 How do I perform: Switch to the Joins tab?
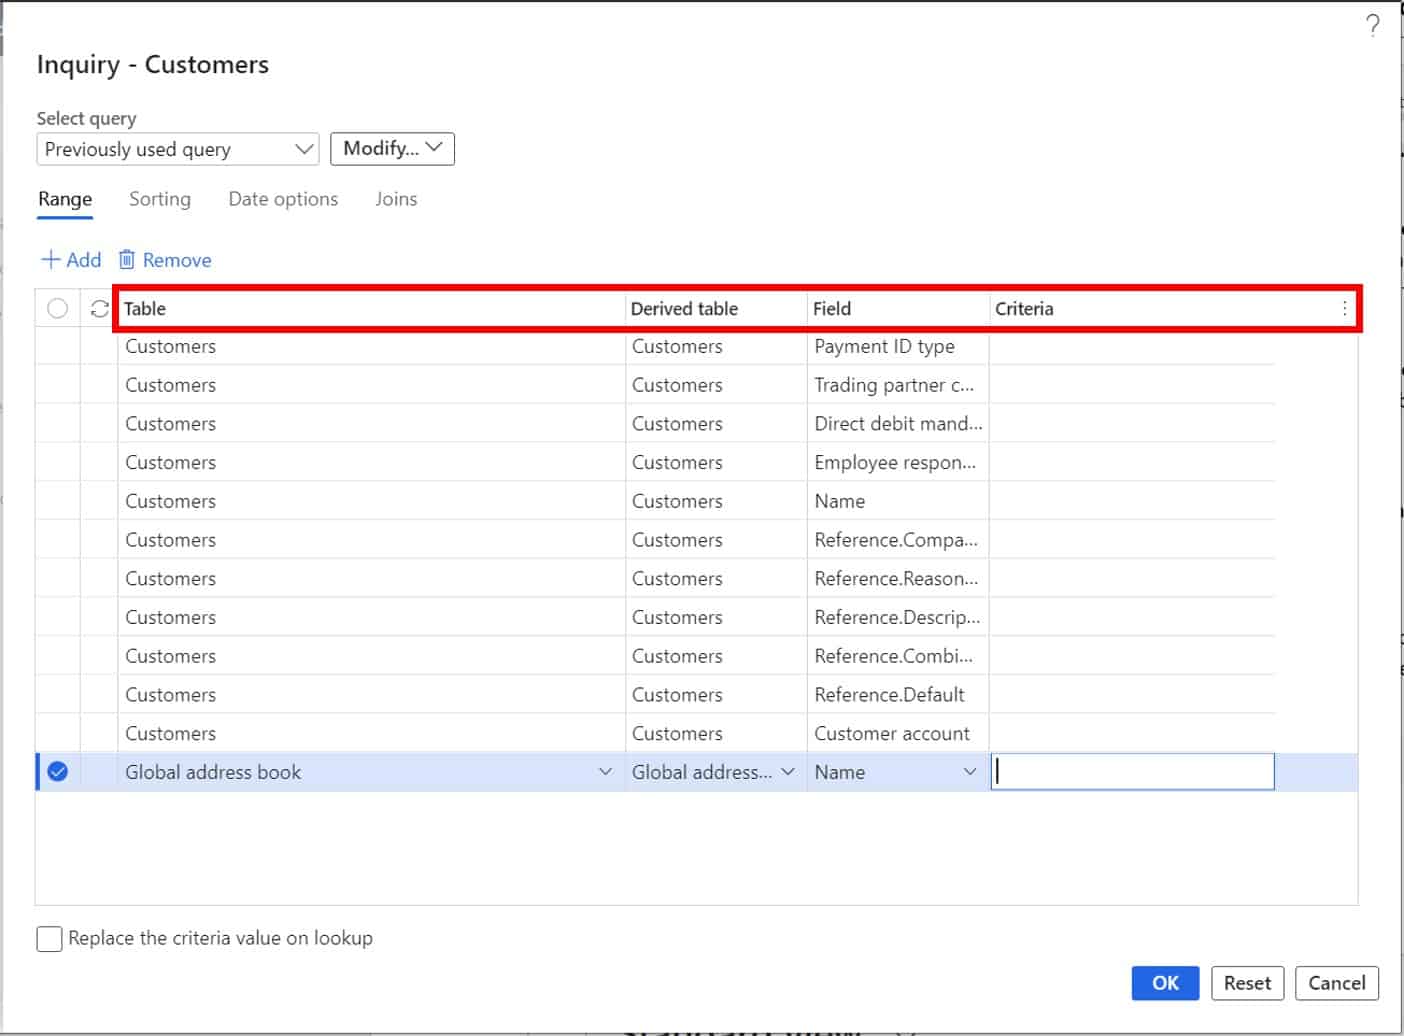pyautogui.click(x=395, y=199)
